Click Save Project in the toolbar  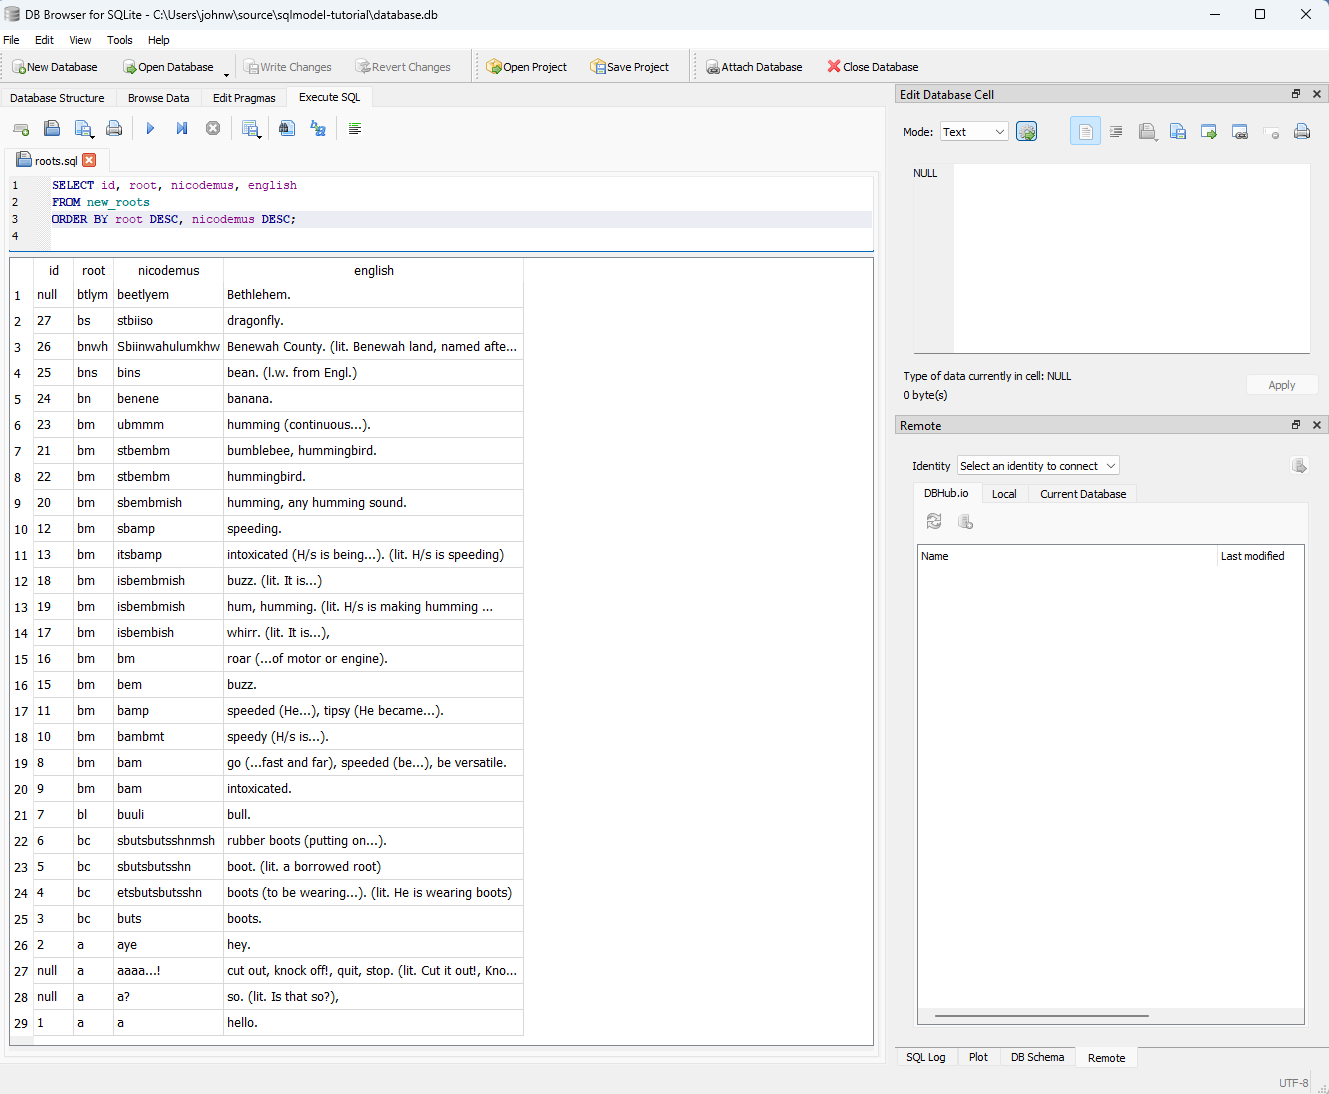tap(630, 67)
